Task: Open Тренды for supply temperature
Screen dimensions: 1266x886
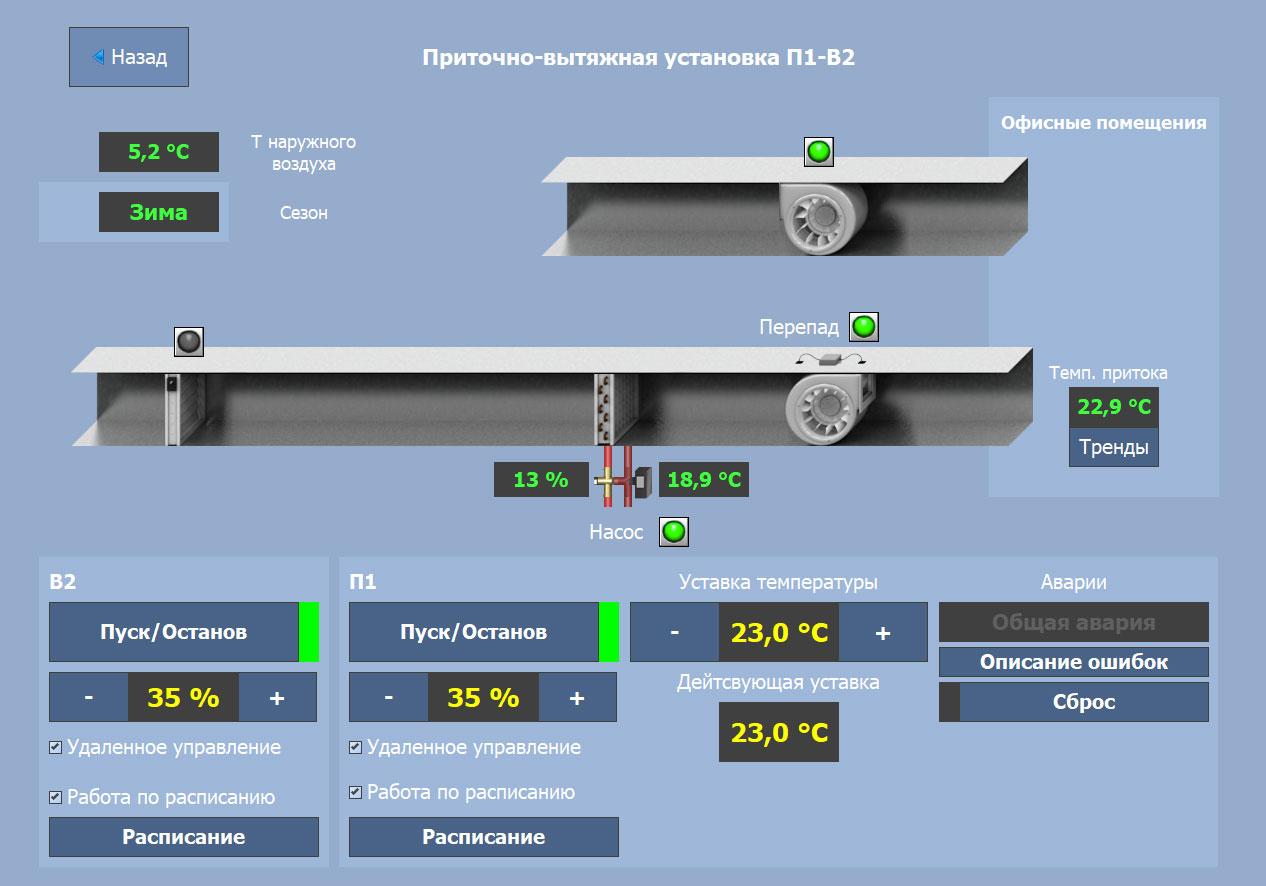Action: click(1114, 447)
